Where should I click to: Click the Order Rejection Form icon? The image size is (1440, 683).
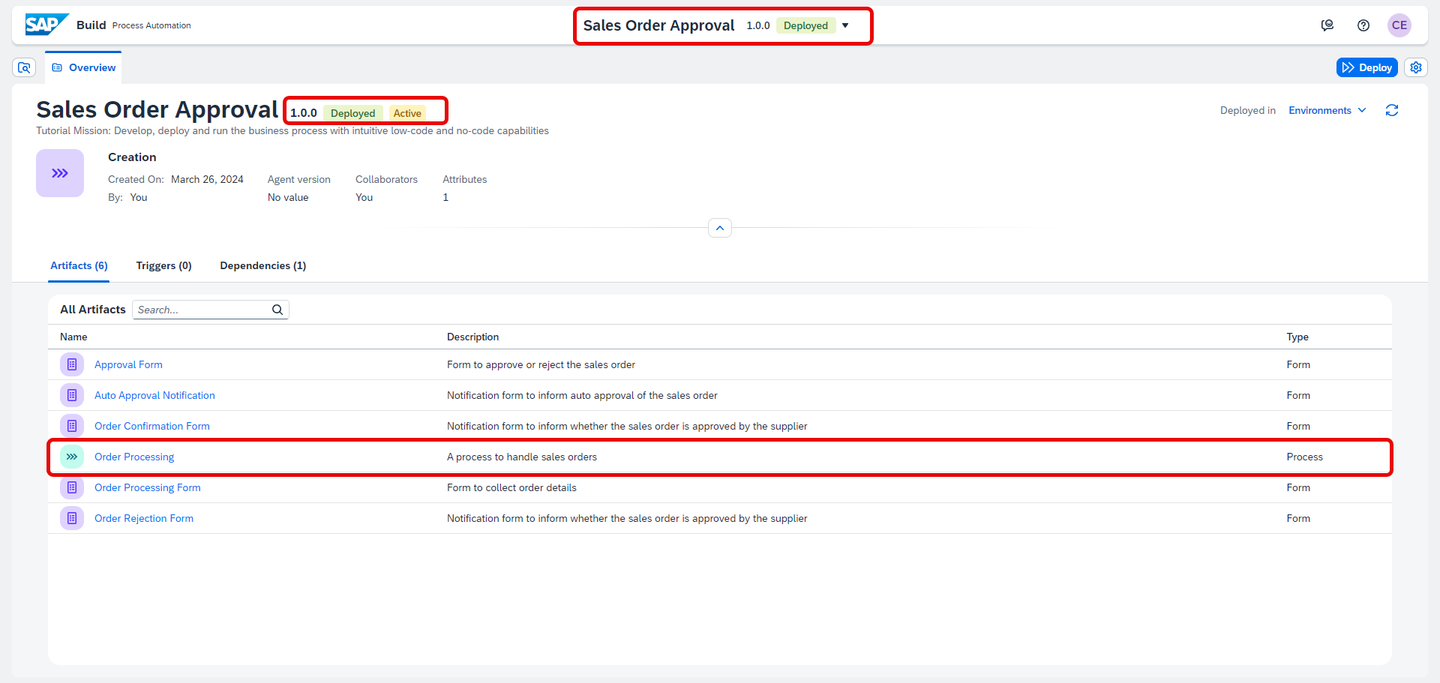click(x=72, y=518)
